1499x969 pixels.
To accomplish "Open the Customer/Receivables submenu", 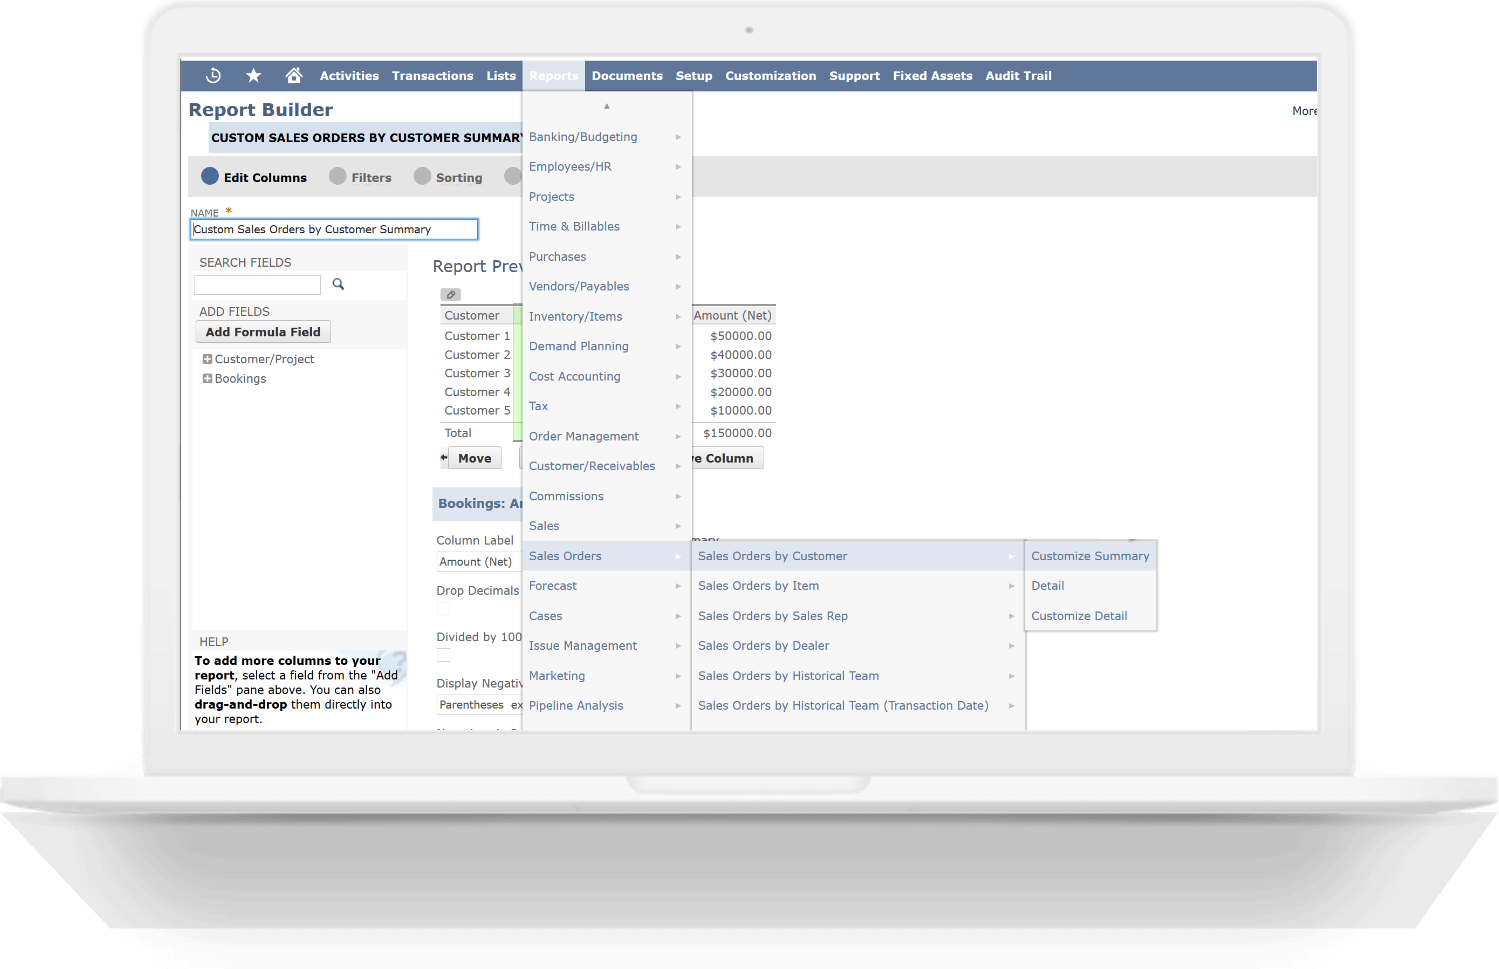I will point(606,466).
